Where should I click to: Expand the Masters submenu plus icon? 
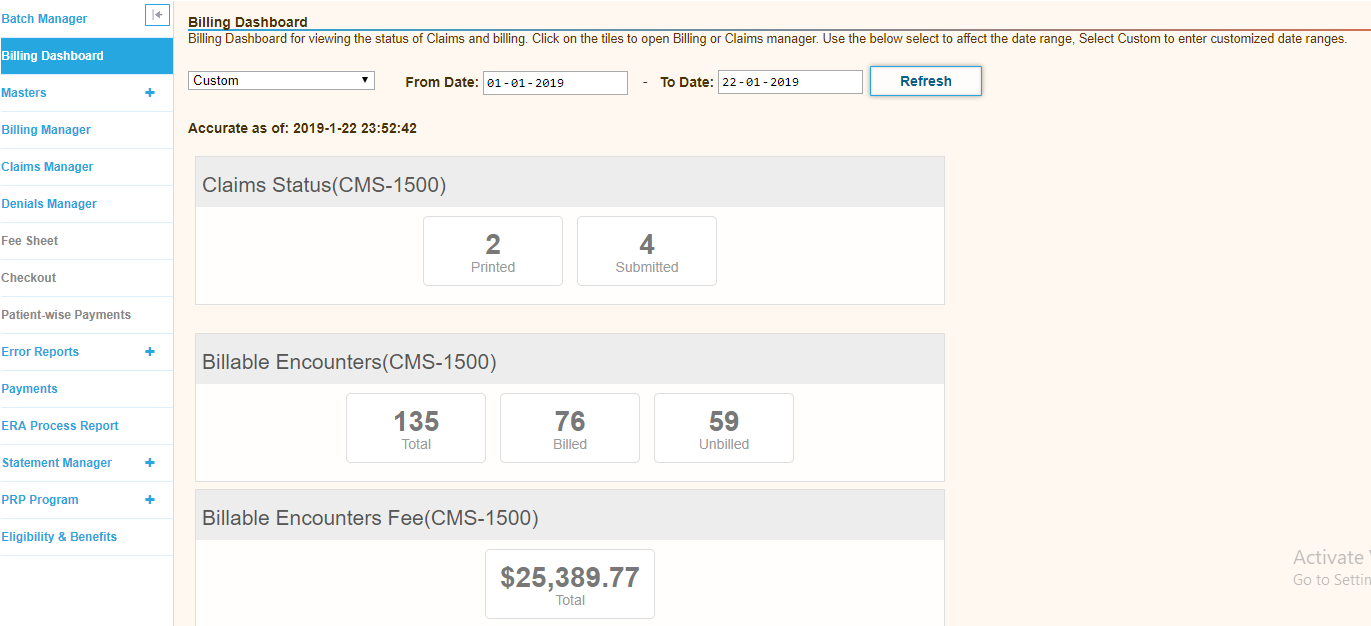[x=150, y=93]
